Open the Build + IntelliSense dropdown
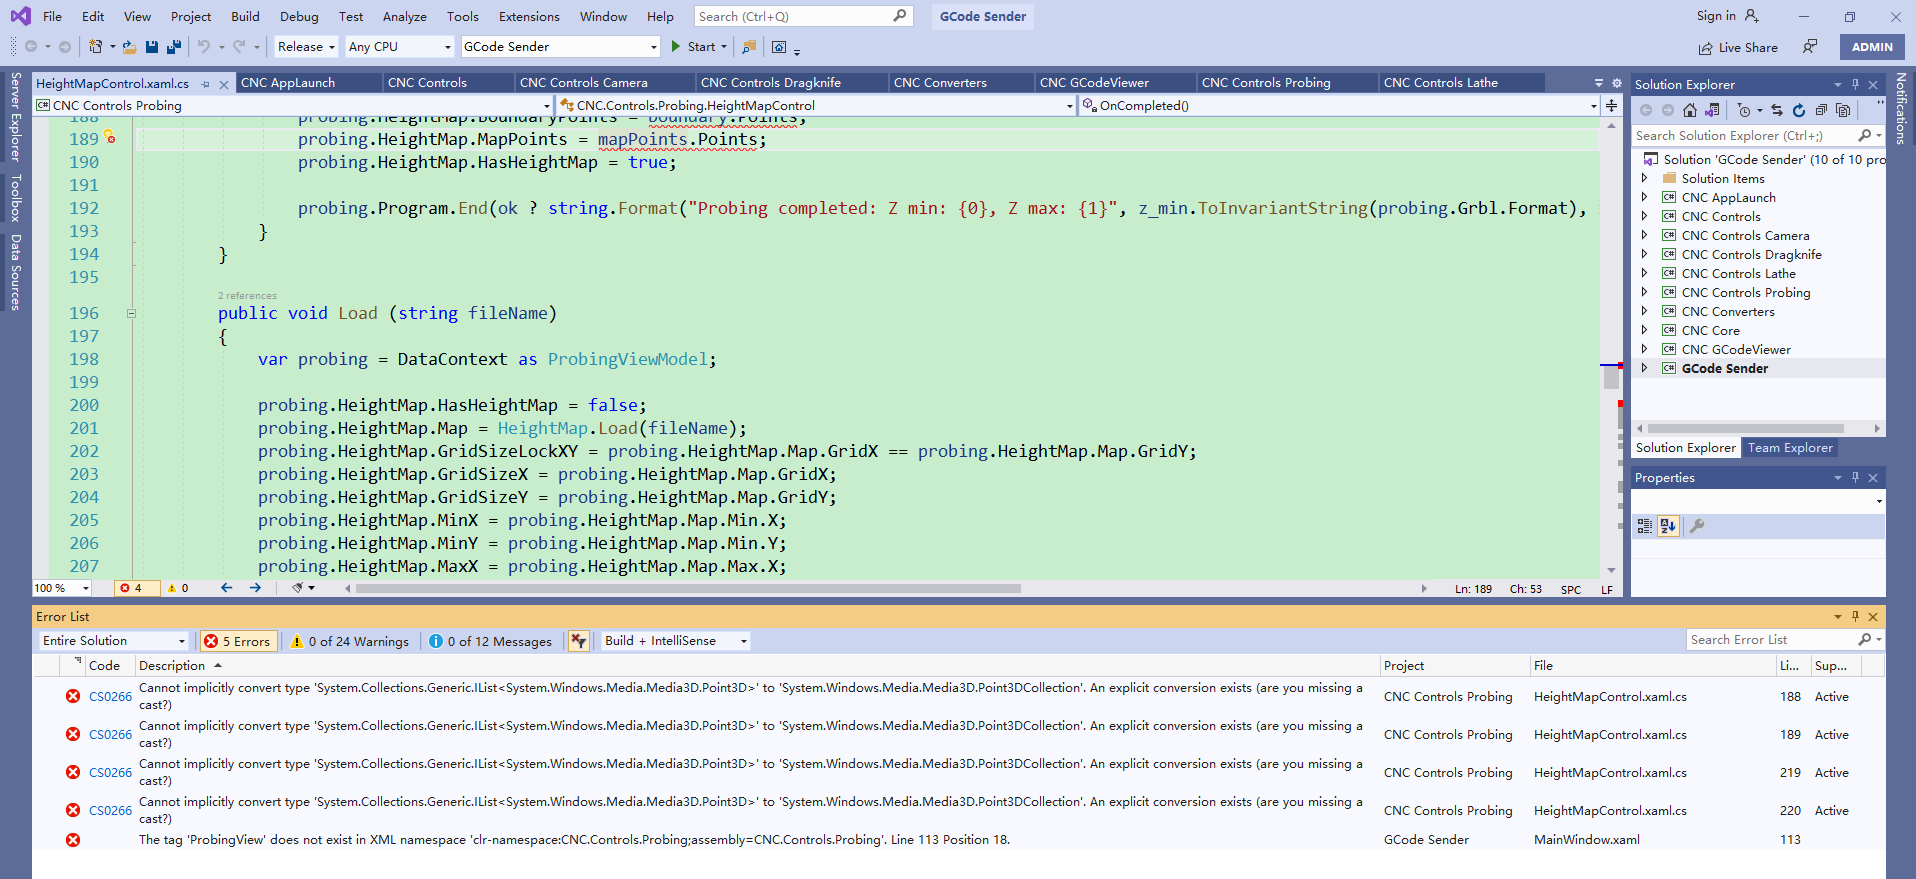 coord(676,641)
